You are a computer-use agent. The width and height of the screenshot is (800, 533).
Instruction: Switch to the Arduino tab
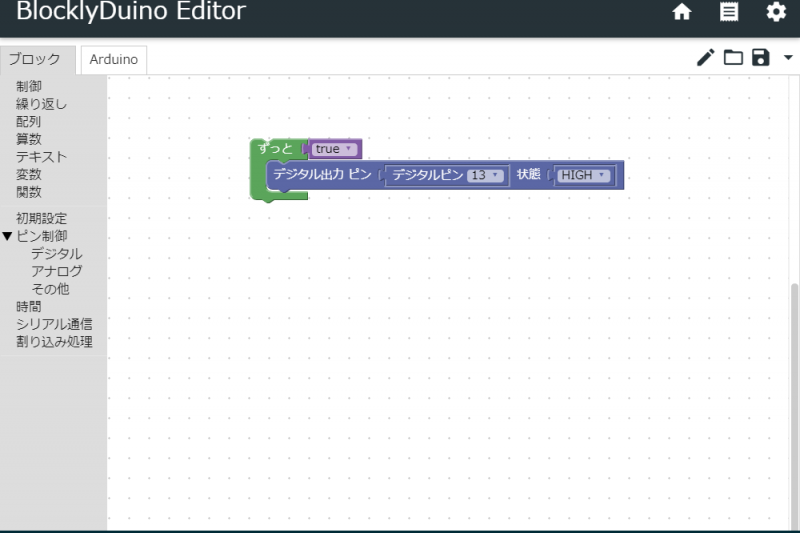point(114,60)
